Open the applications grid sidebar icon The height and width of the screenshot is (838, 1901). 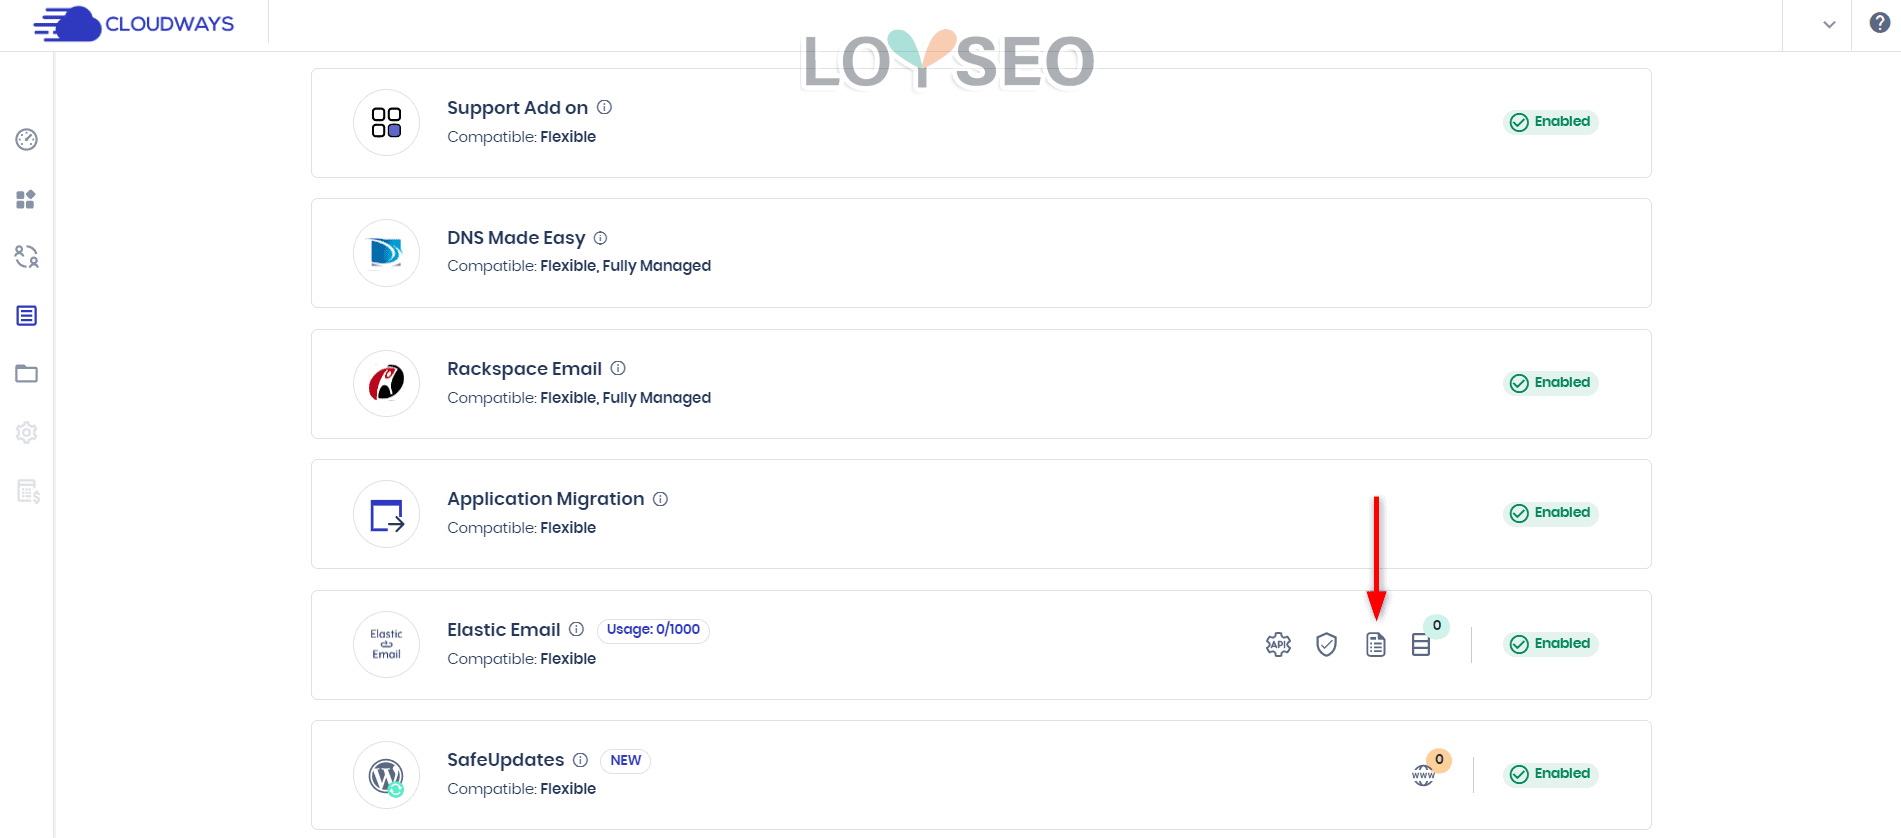26,199
